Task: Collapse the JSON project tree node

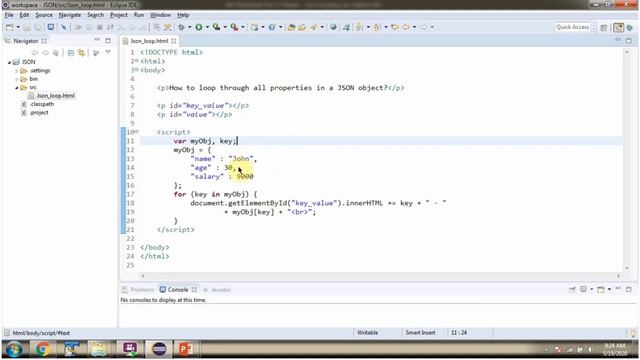Action: point(9,62)
